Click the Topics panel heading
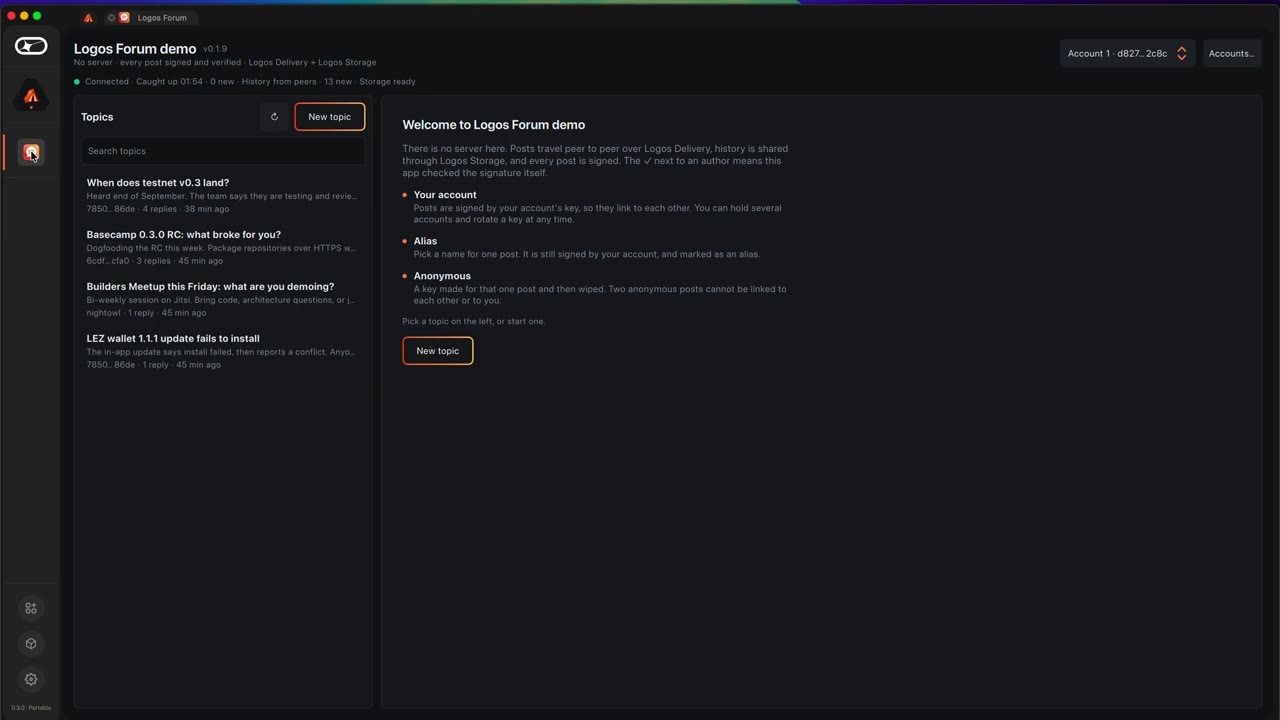This screenshot has width=1280, height=720. click(97, 117)
